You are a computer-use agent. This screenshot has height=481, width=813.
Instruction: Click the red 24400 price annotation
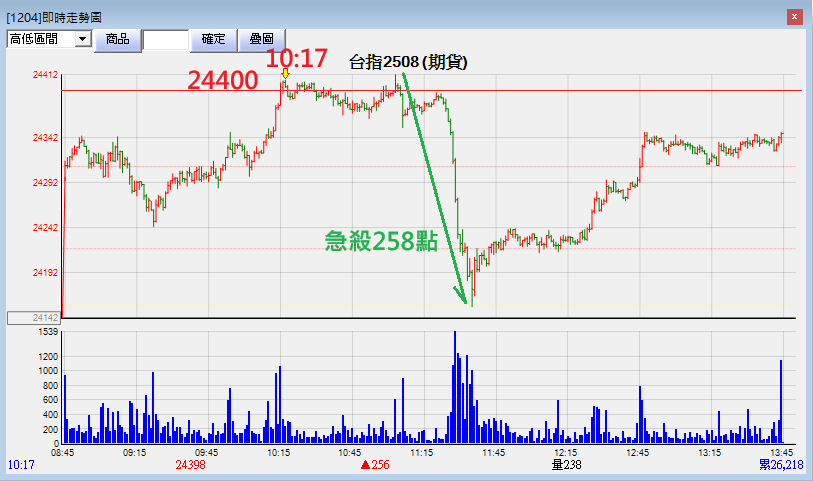coord(223,81)
